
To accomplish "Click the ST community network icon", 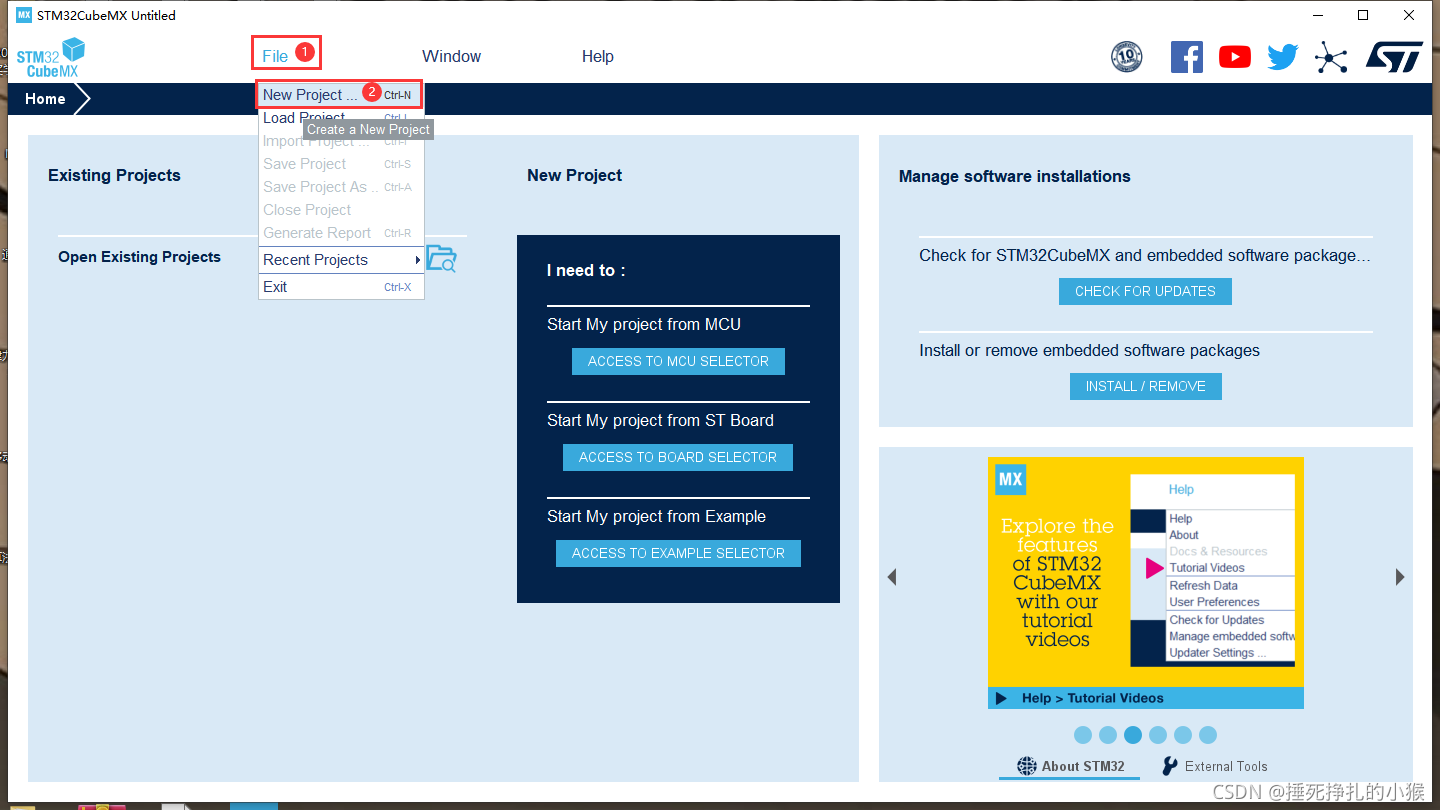I will (x=1331, y=57).
